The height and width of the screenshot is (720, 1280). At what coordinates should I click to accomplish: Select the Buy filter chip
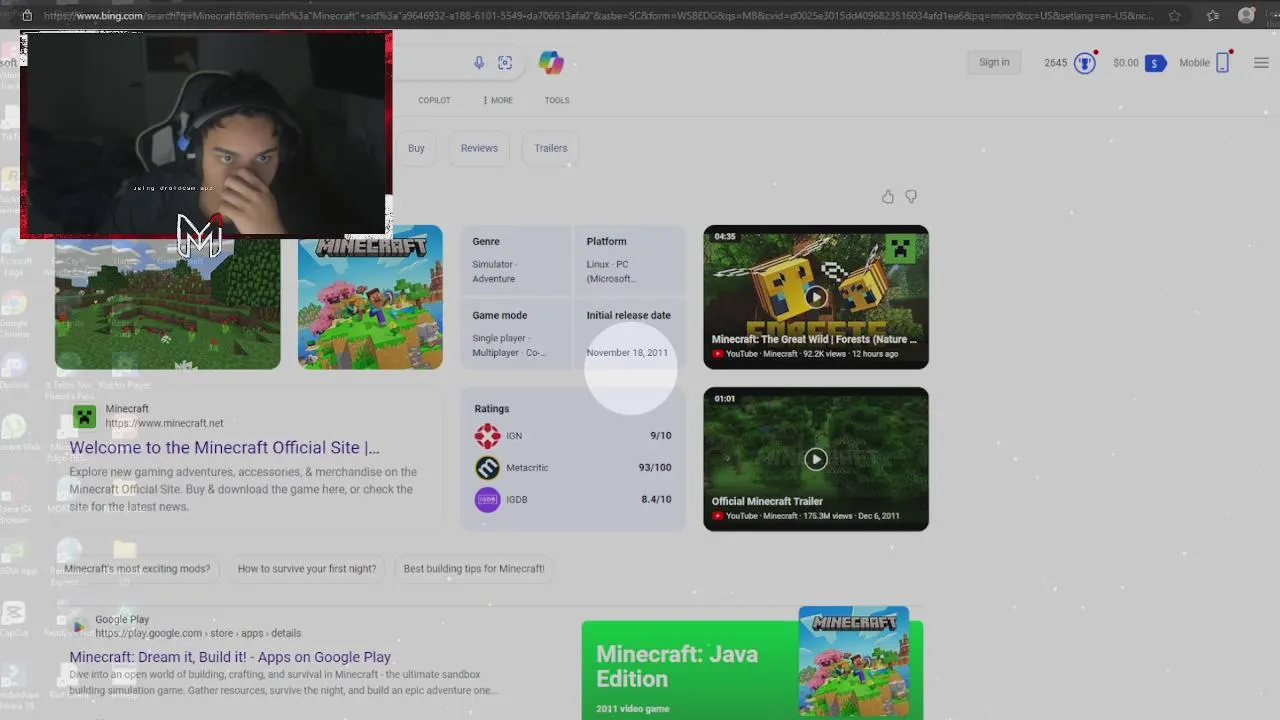click(x=416, y=148)
